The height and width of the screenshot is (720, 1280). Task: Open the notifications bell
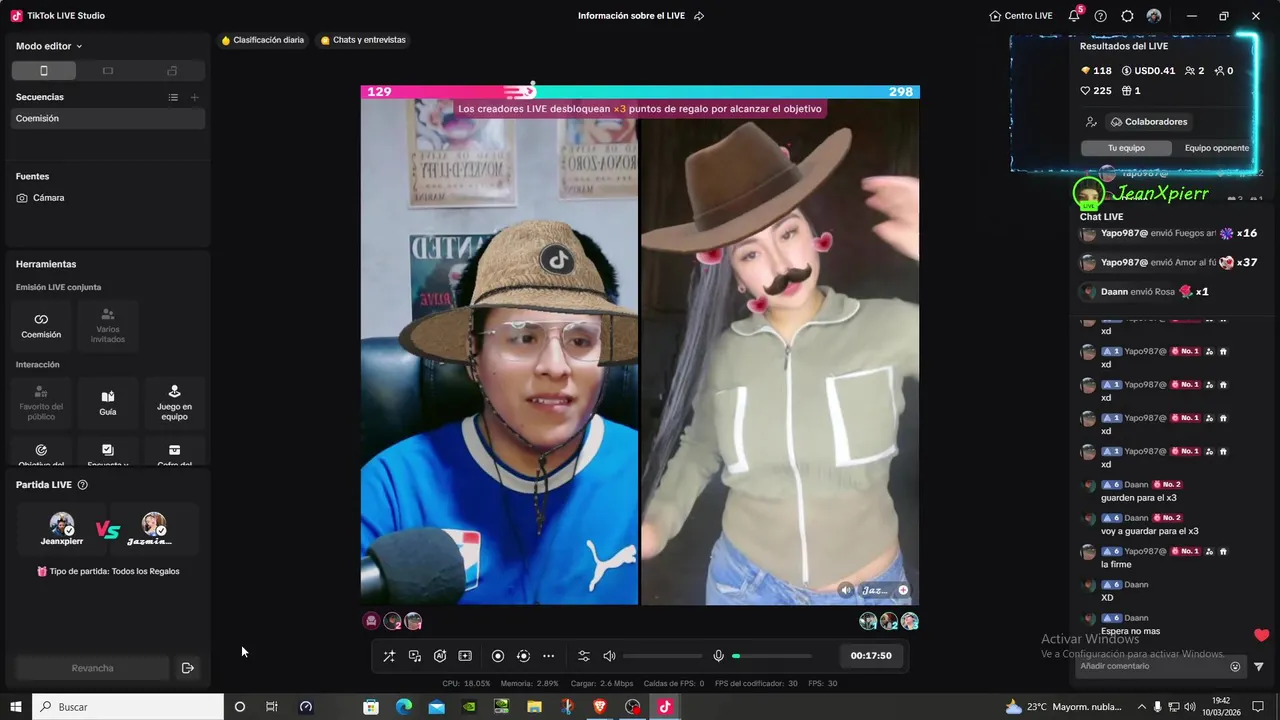click(x=1074, y=16)
